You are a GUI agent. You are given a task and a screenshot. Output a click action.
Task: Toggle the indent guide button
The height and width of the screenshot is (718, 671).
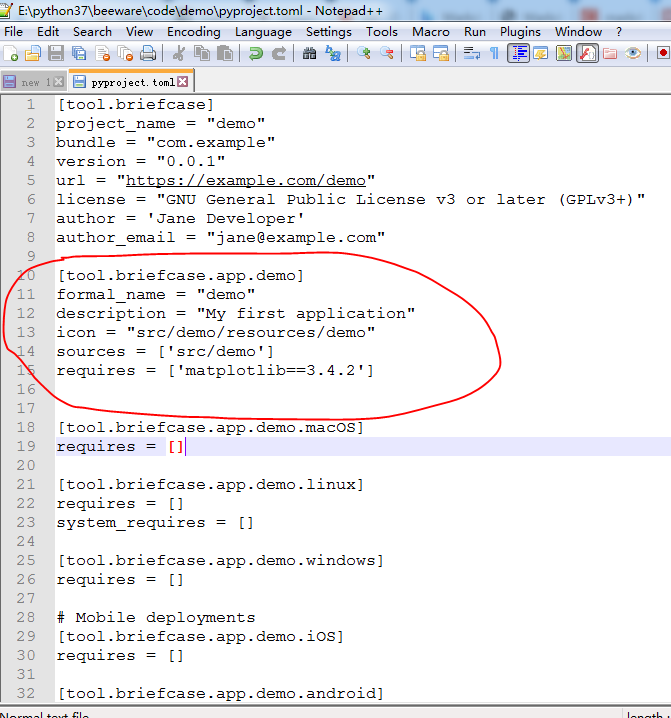(518, 54)
